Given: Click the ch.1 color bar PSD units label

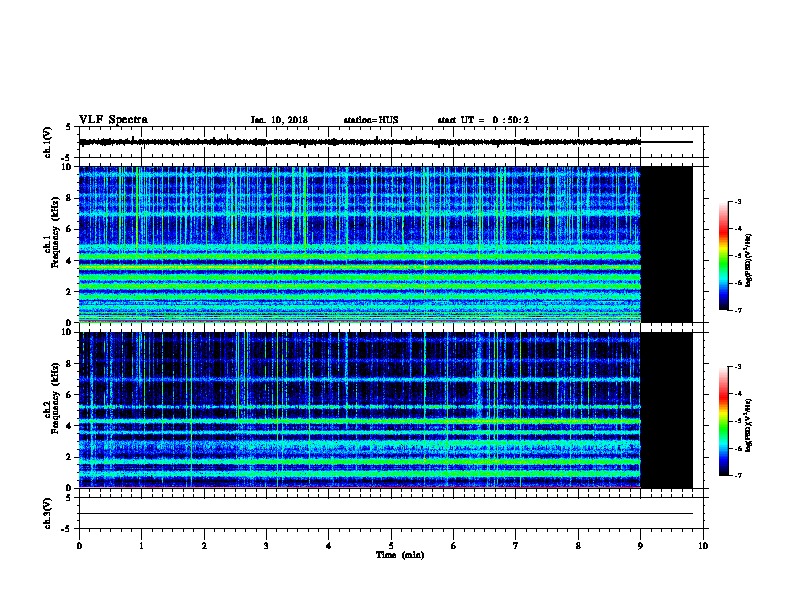Looking at the screenshot, I should coord(749,260).
